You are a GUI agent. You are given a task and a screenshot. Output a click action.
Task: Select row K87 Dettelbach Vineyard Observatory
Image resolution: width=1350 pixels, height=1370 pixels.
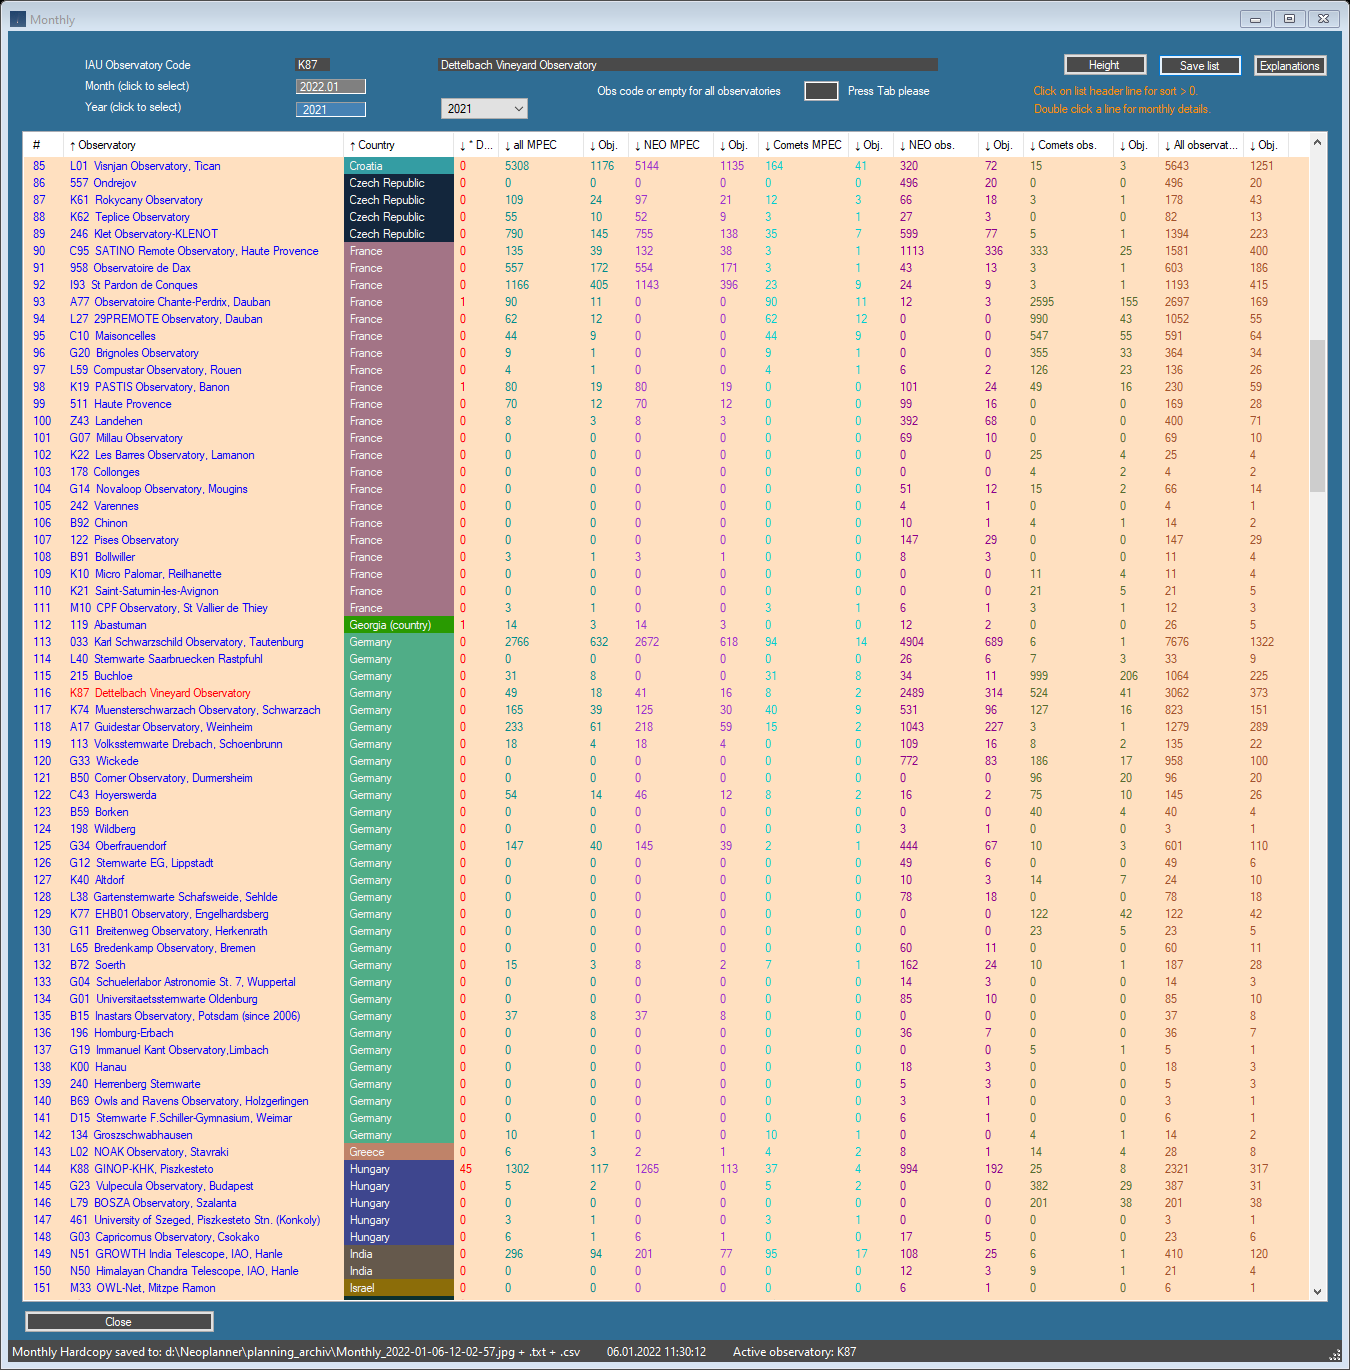tap(665, 693)
